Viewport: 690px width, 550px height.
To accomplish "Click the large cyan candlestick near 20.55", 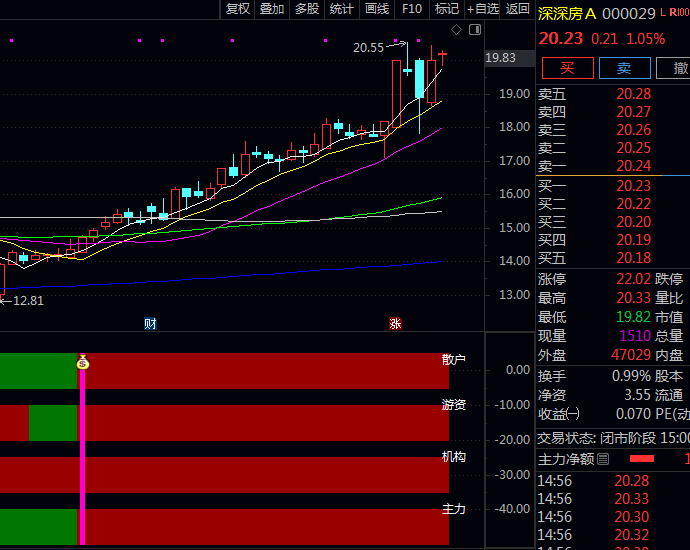I will pos(419,79).
